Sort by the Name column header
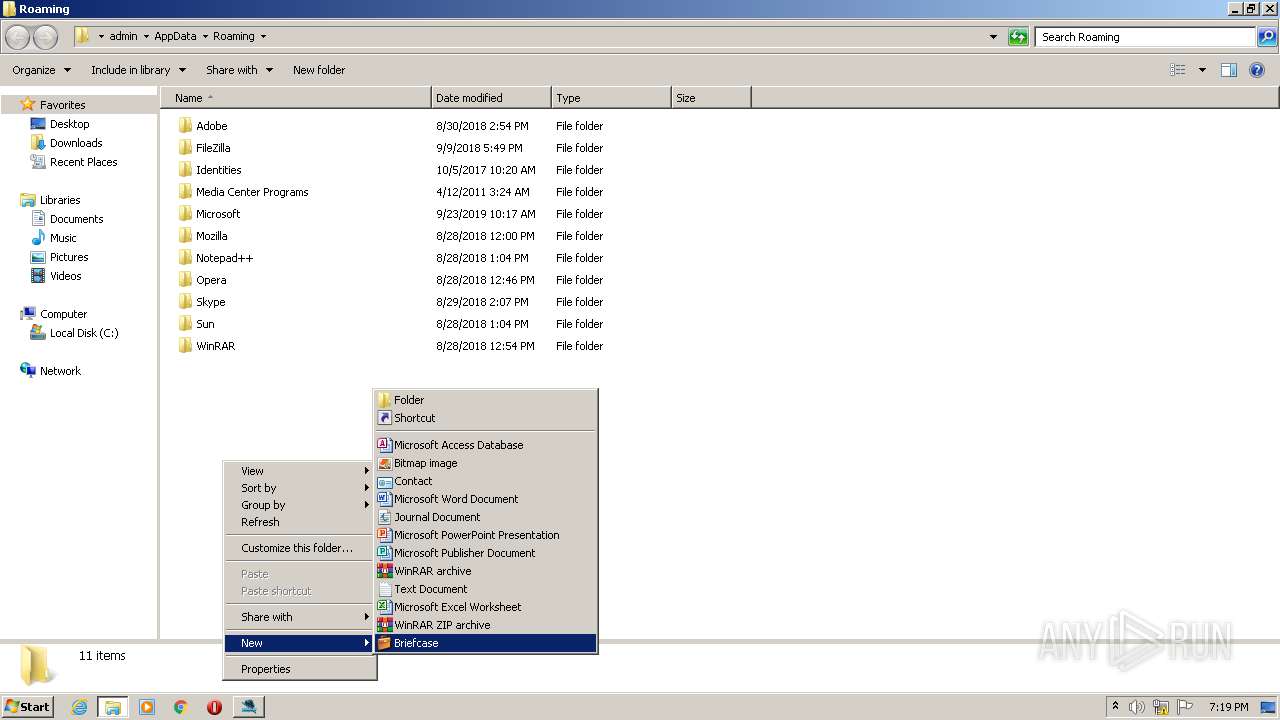This screenshot has width=1280, height=720. pyautogui.click(x=296, y=98)
